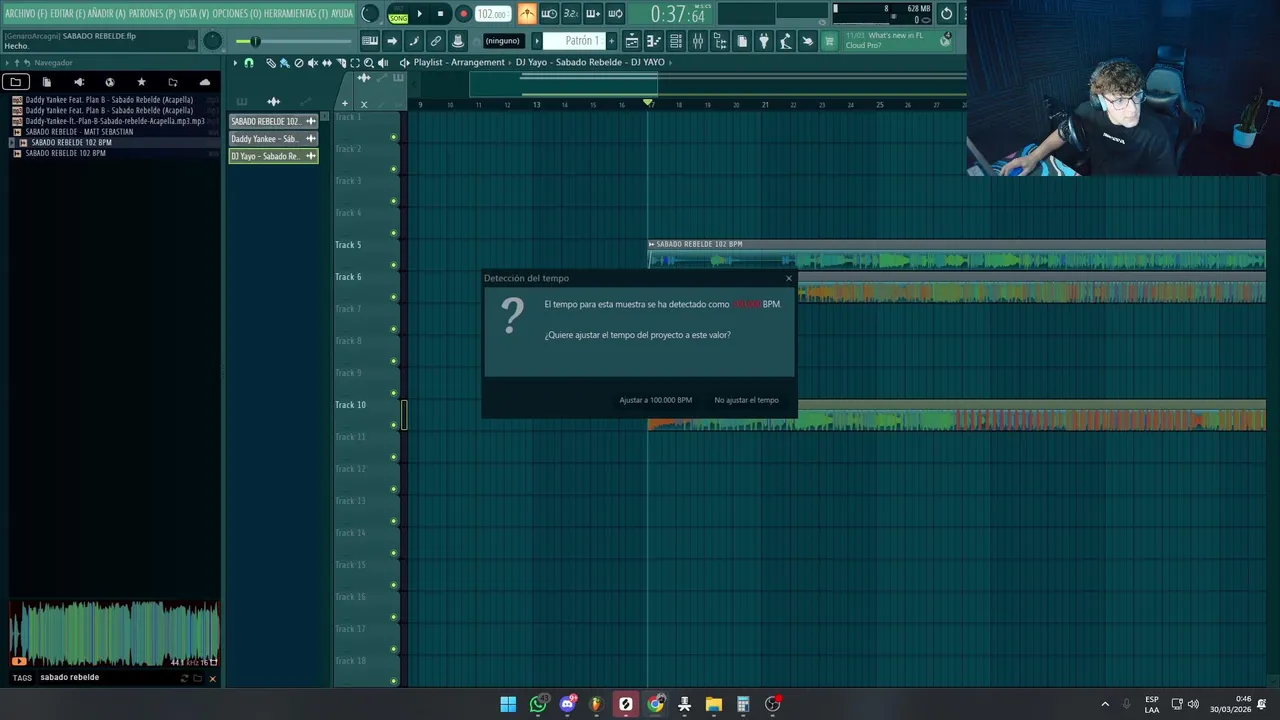The height and width of the screenshot is (720, 1280).
Task: Open the Mixer window icon
Action: coord(698,41)
